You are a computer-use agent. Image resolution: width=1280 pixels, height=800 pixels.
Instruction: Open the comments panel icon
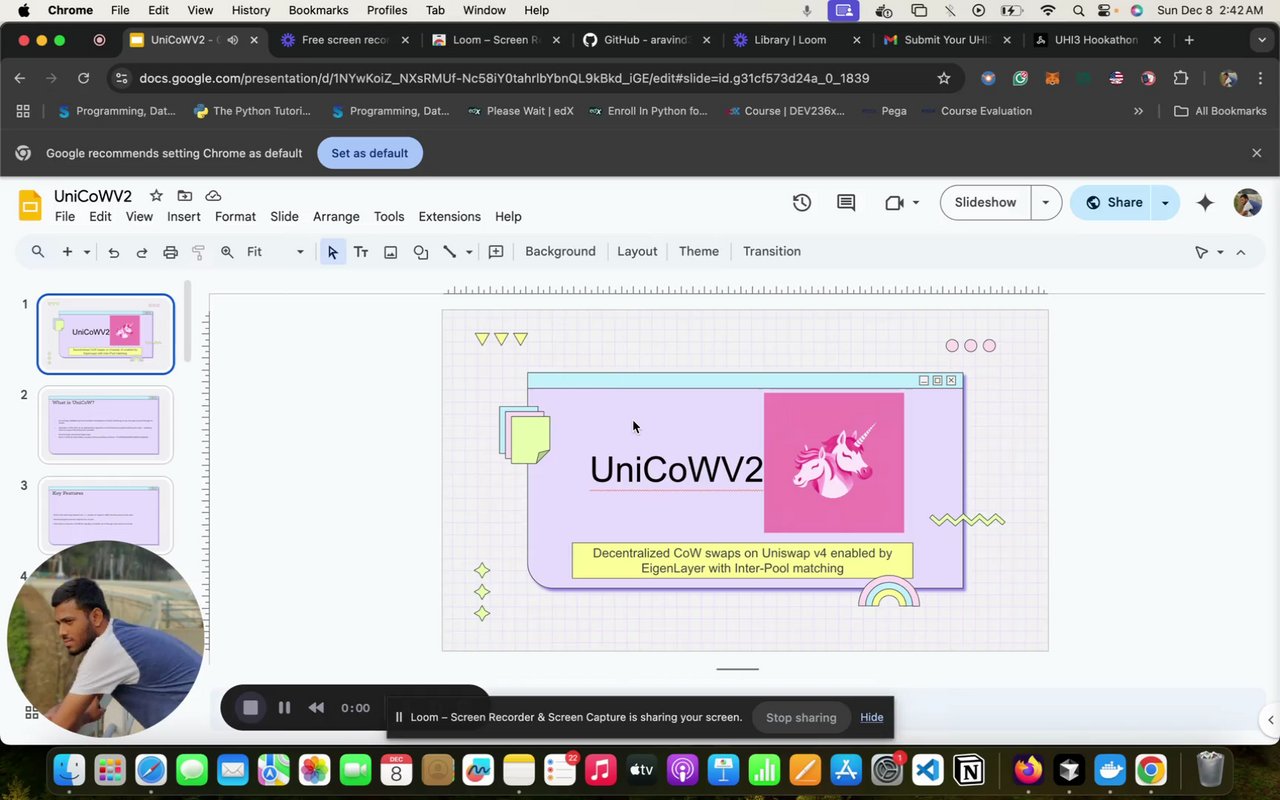846,203
